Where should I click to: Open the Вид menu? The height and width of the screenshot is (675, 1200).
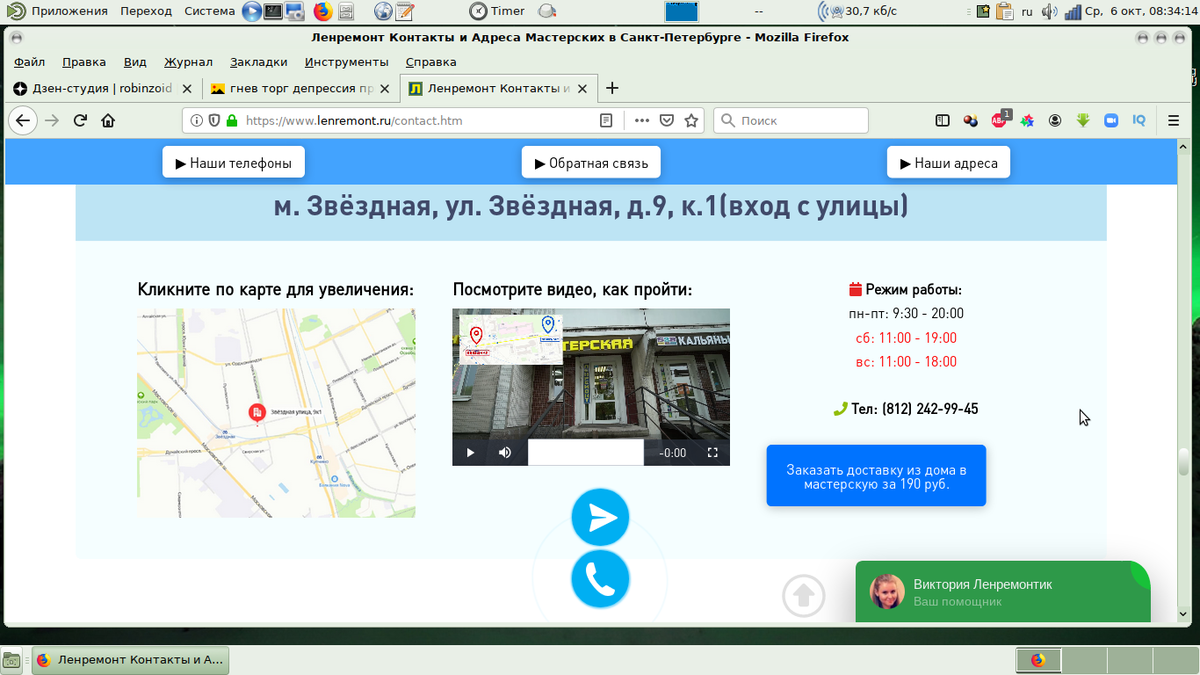(135, 62)
